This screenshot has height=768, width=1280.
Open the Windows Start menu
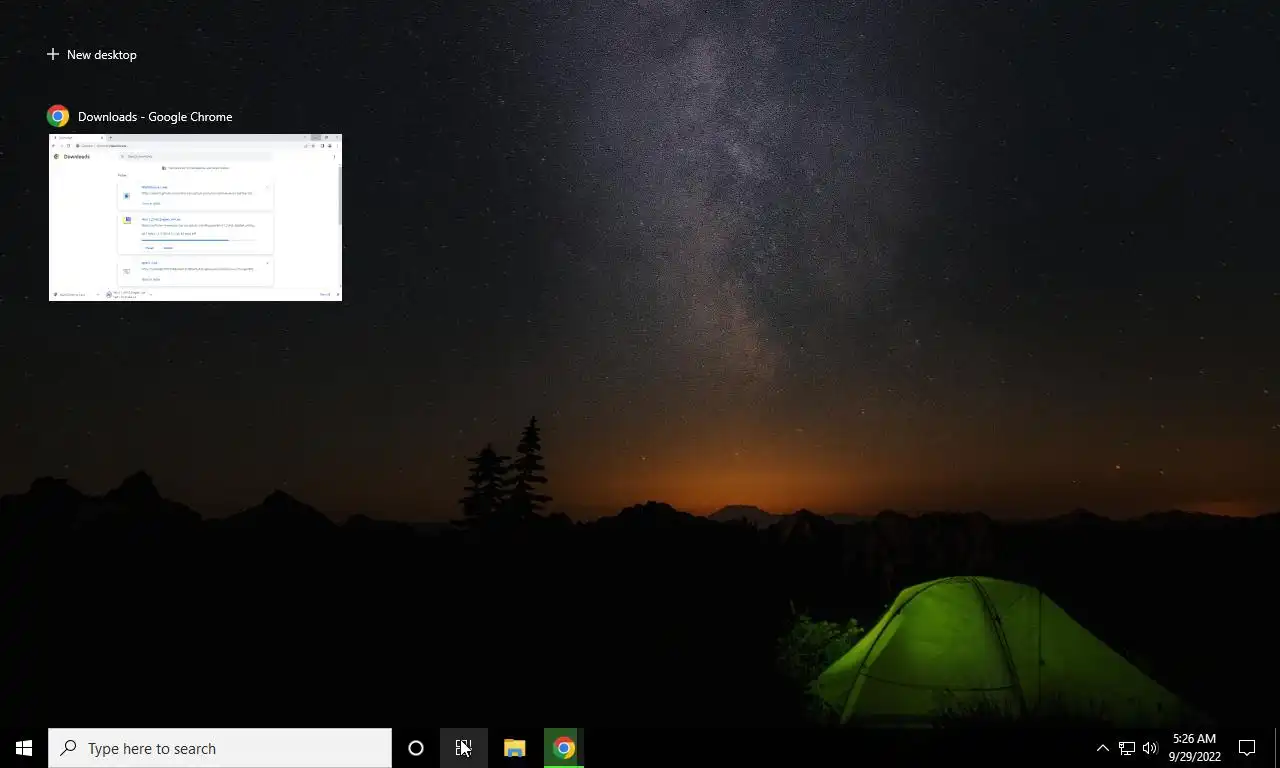click(24, 748)
